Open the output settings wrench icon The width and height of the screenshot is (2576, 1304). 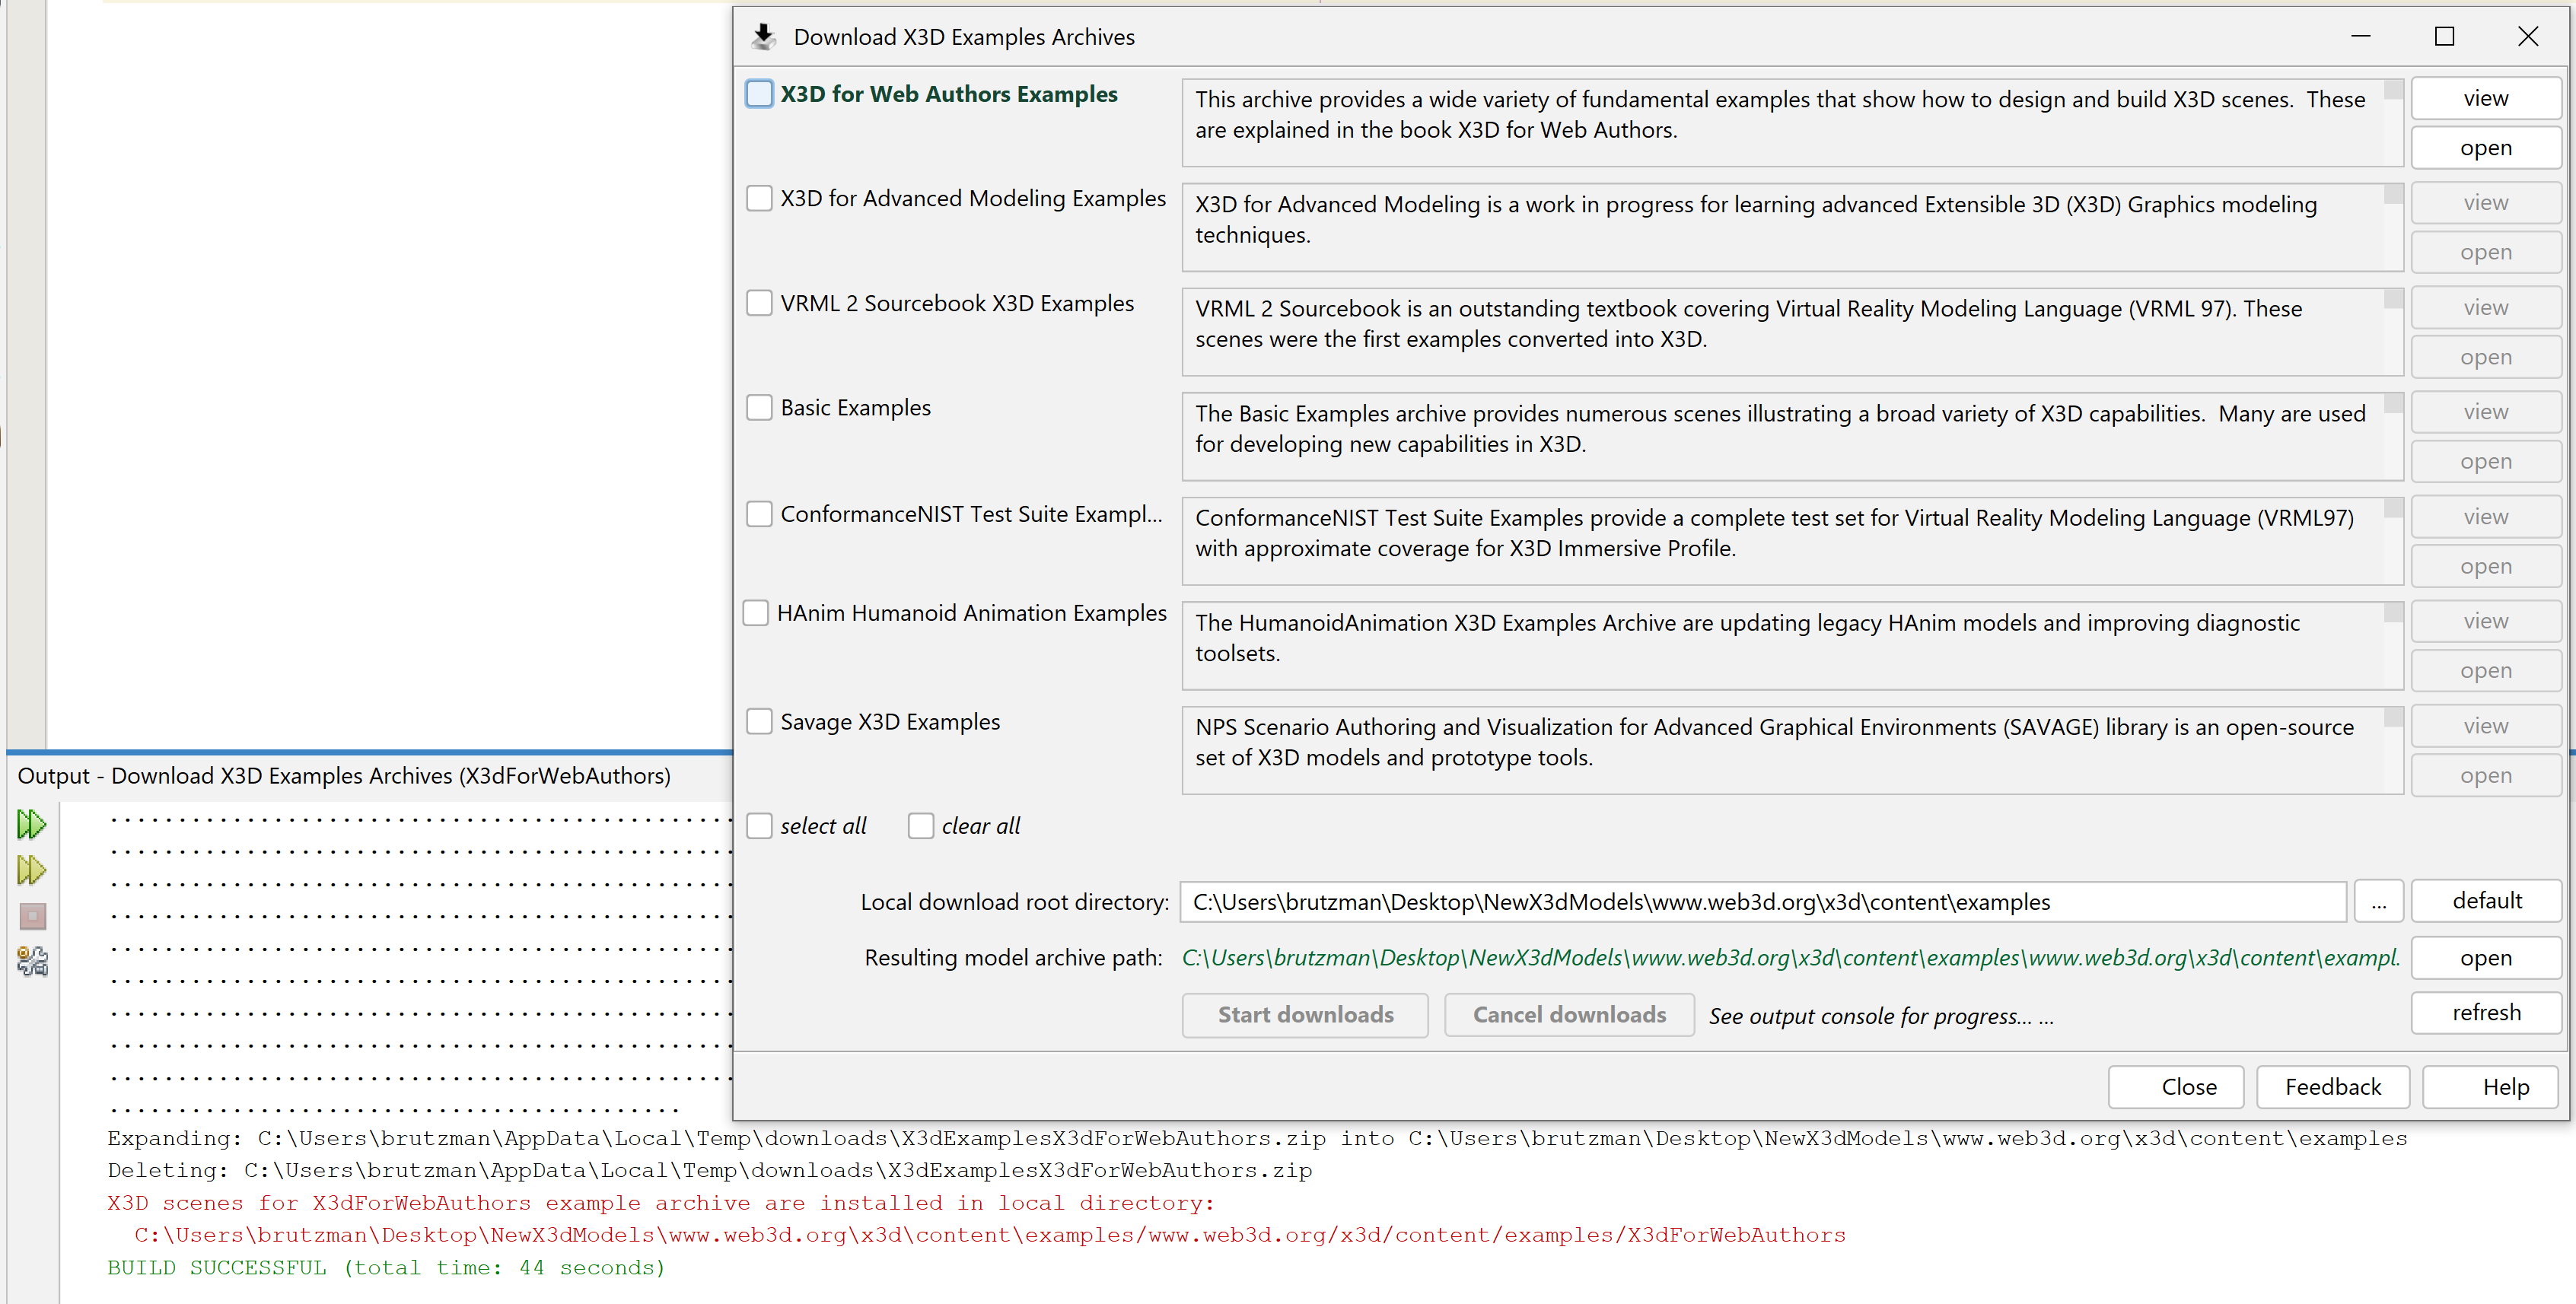click(32, 962)
